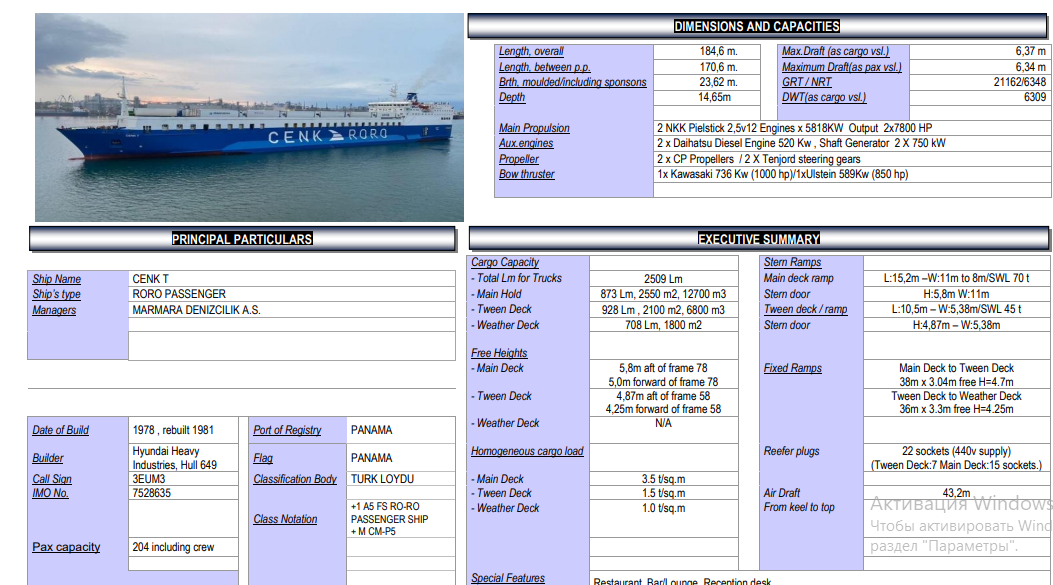This screenshot has height=585, width=1053.
Task: Select the CENK T ship name value
Action: pos(151,279)
